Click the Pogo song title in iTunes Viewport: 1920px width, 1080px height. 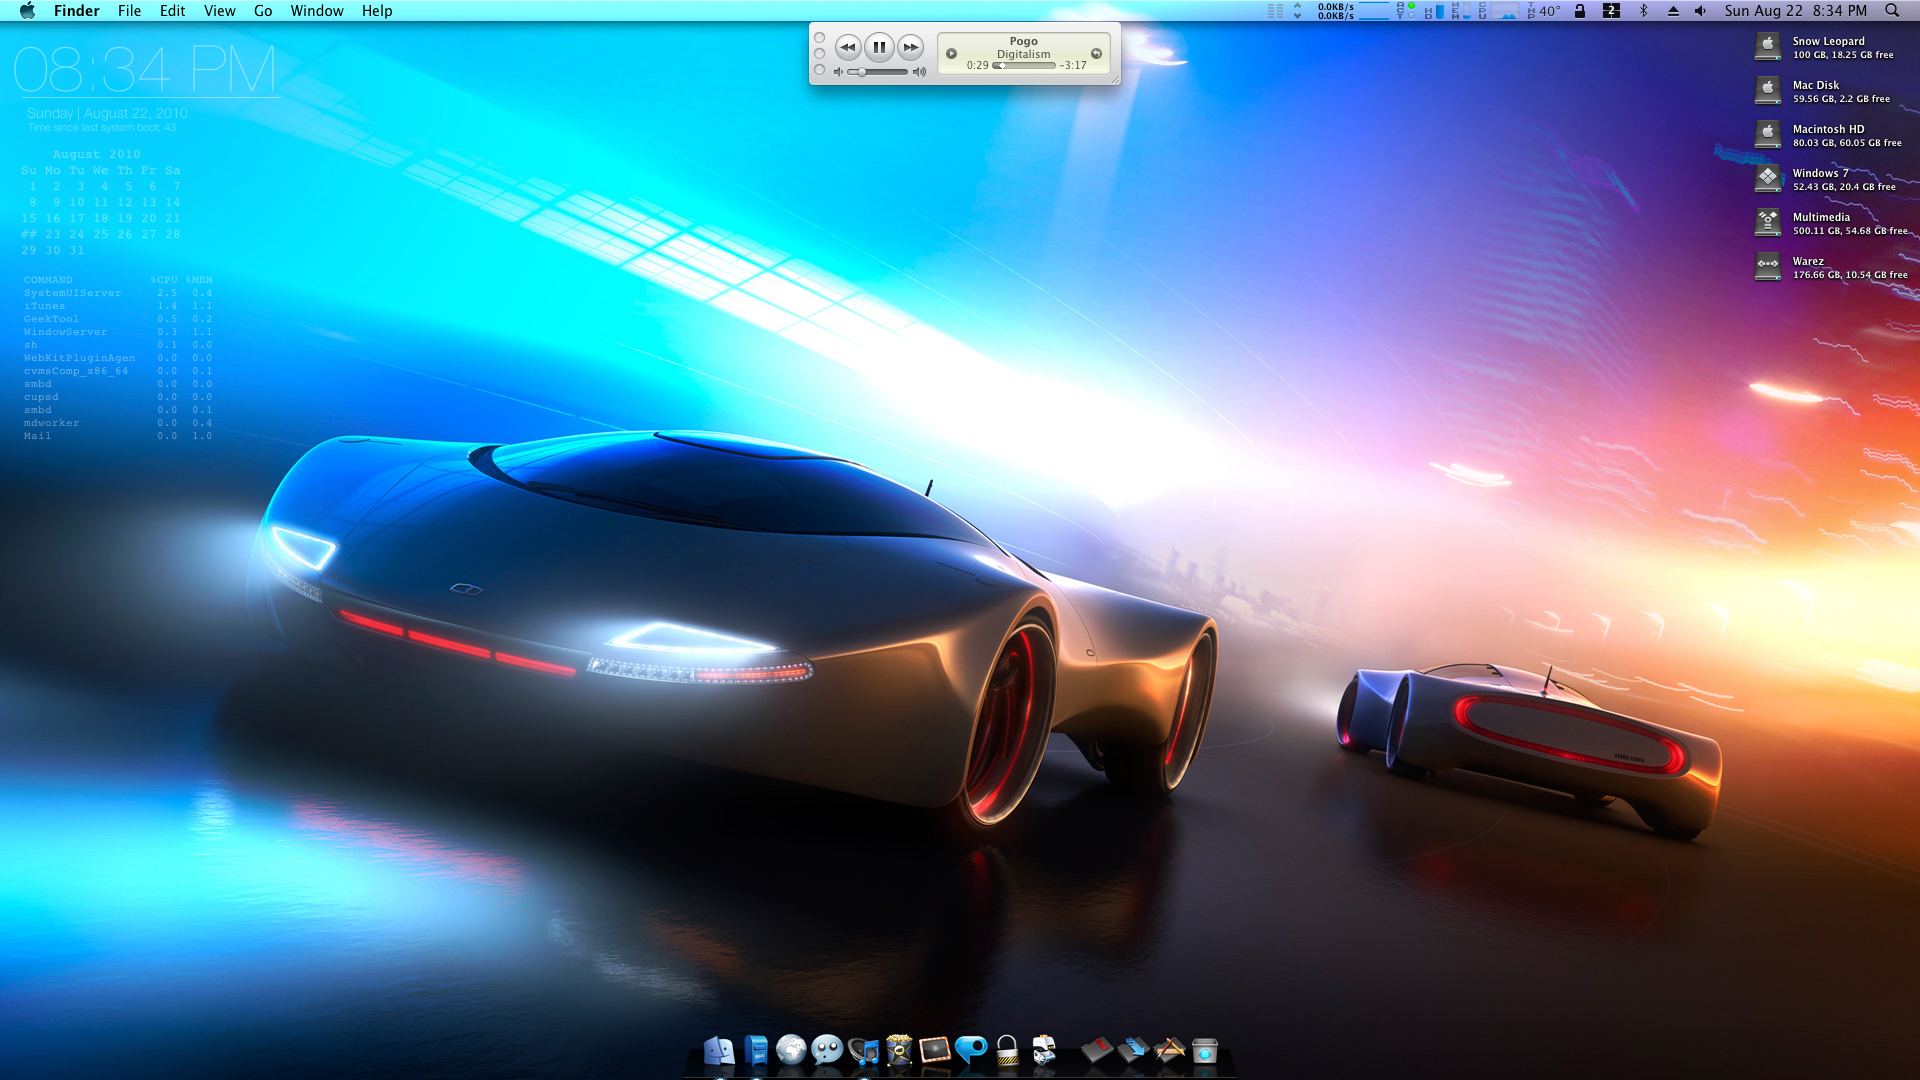pyautogui.click(x=1023, y=42)
